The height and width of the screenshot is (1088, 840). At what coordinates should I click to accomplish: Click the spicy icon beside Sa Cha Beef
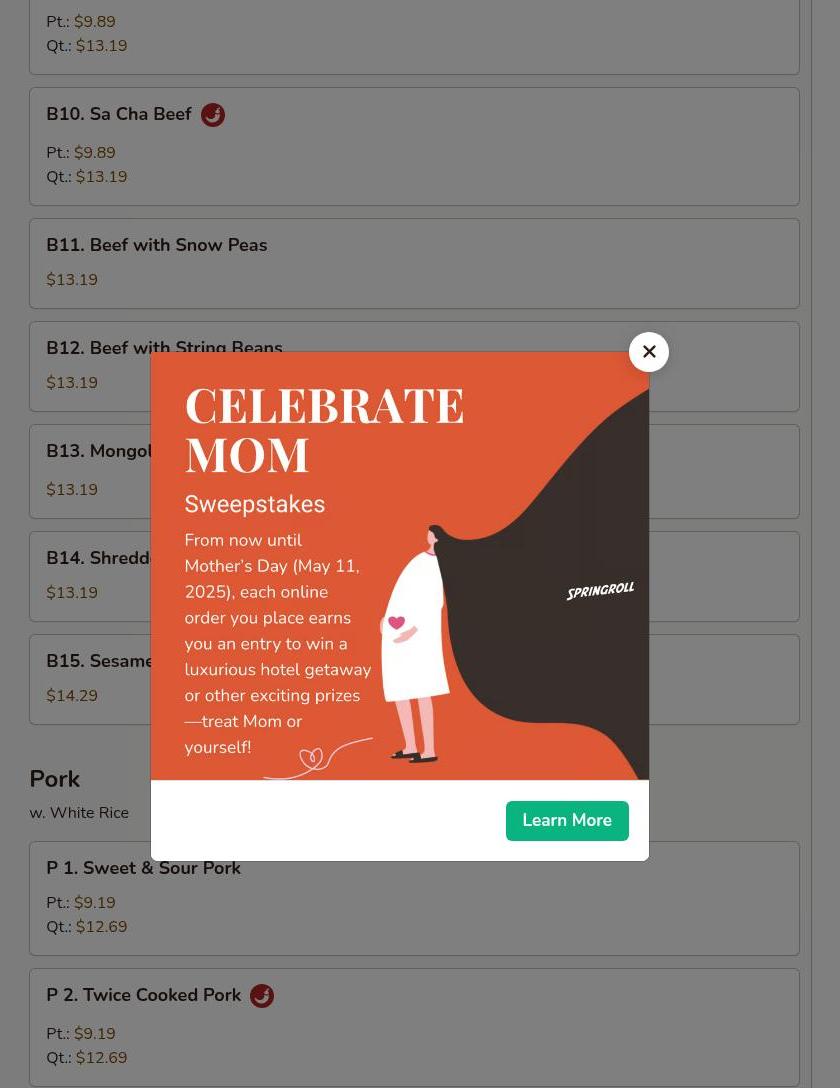tap(213, 114)
